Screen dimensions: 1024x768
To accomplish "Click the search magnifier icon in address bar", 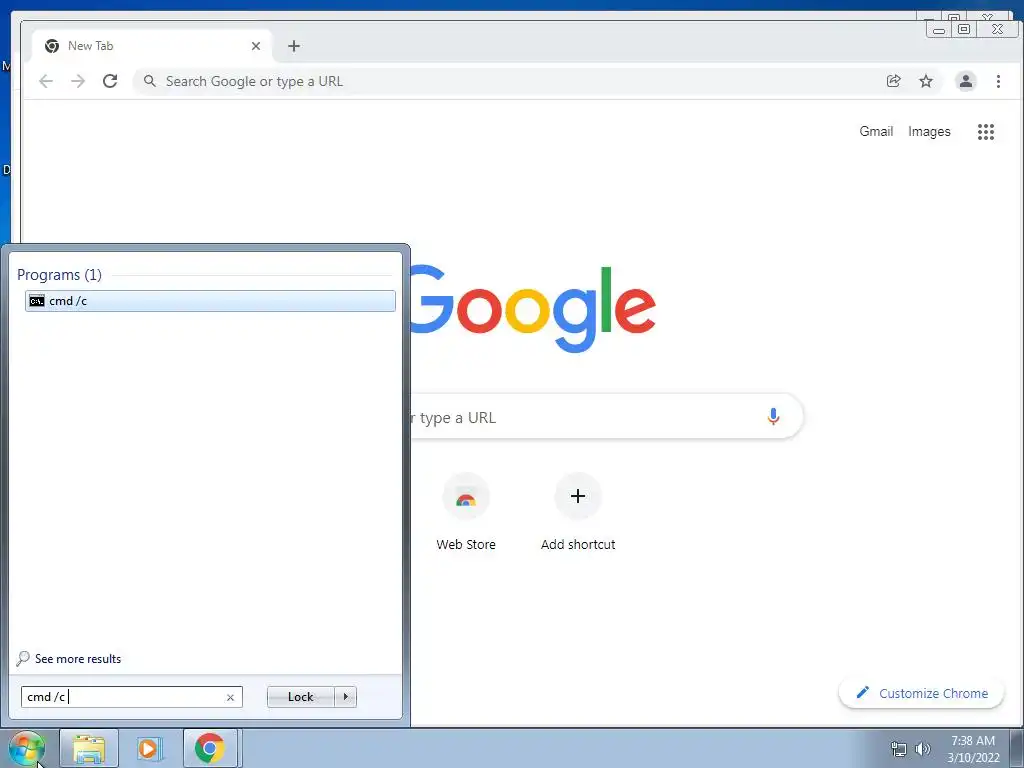I will coord(150,81).
